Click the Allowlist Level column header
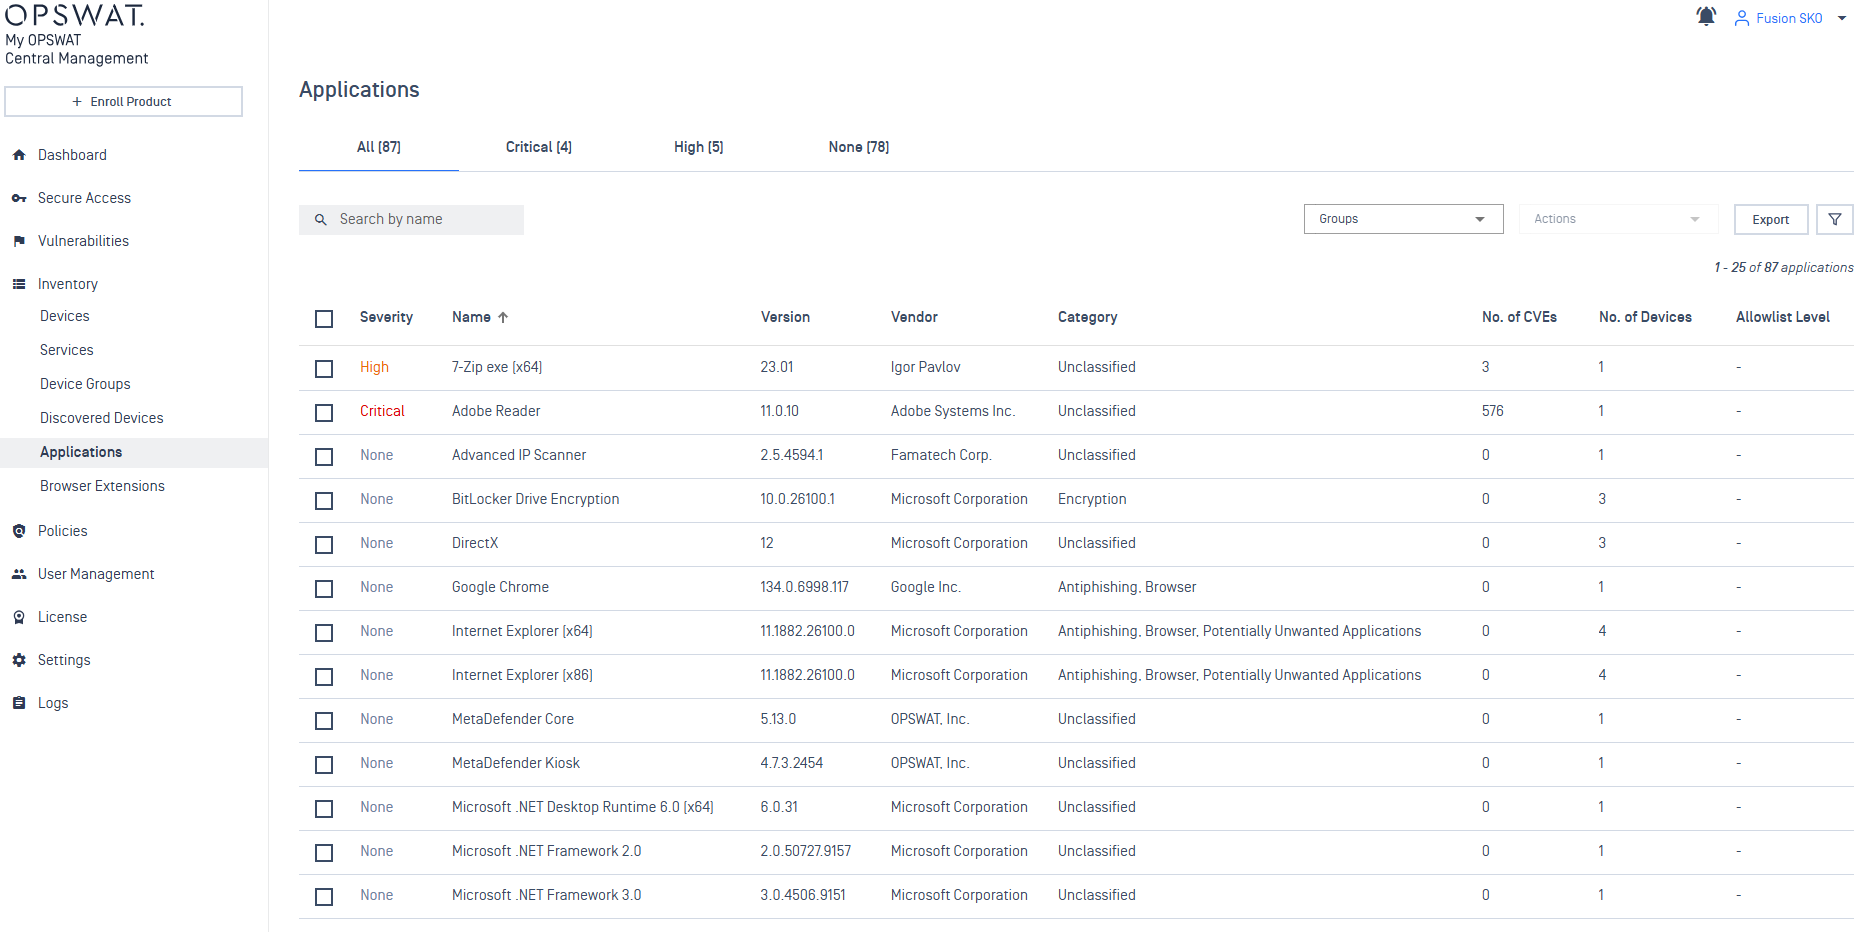Viewport: 1876px width, 932px height. [1782, 317]
